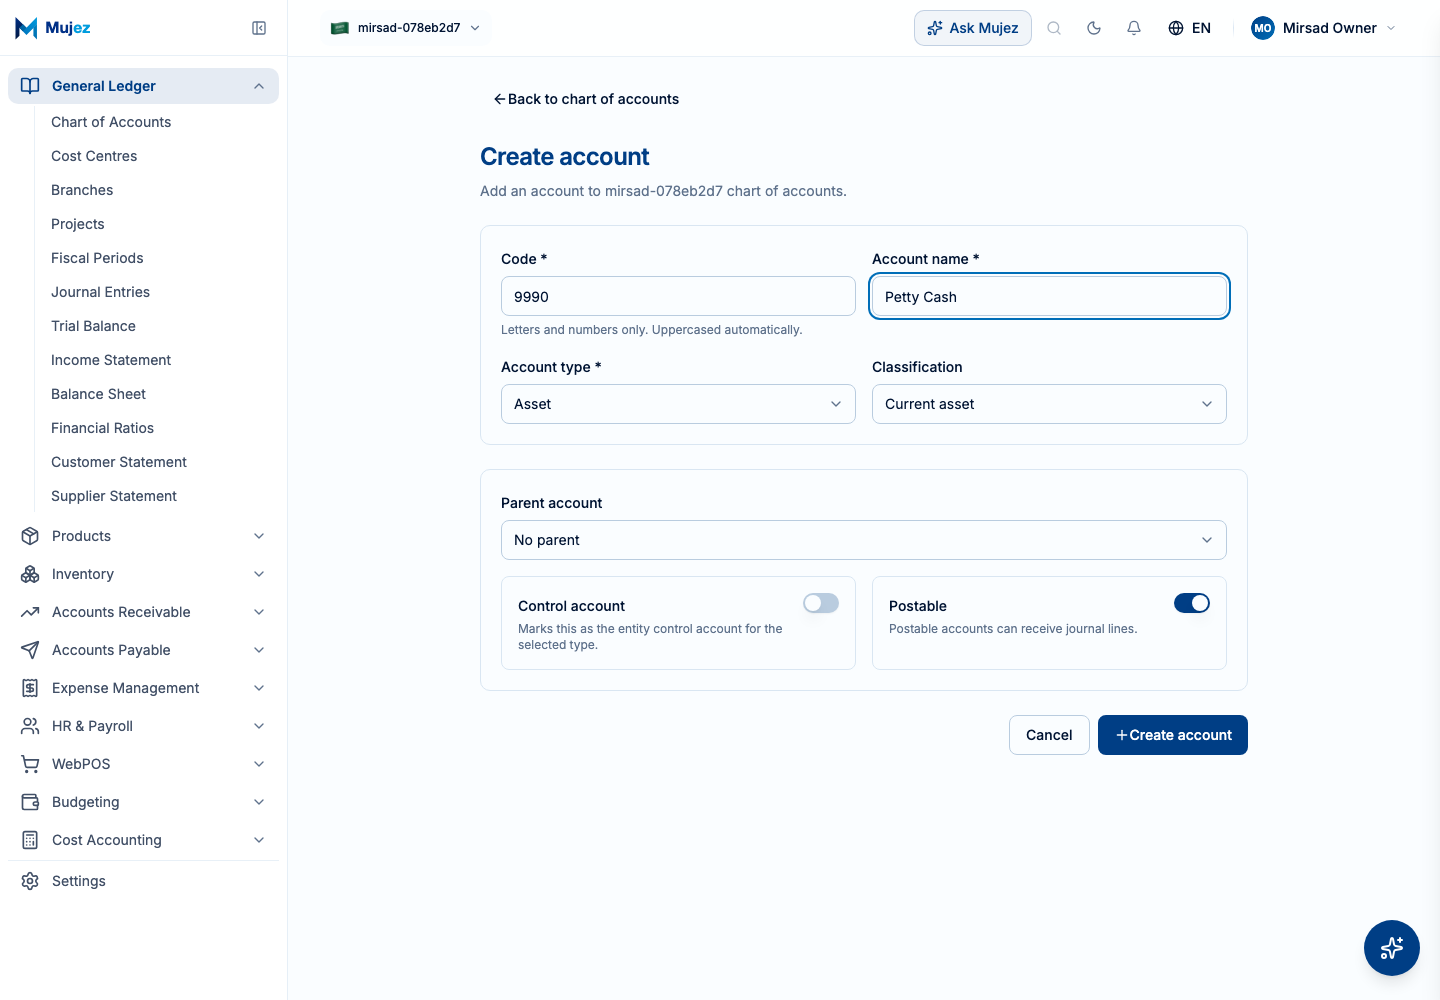Screen dimensions: 1440x1000
Task: Open the Classification dropdown
Action: [1049, 404]
